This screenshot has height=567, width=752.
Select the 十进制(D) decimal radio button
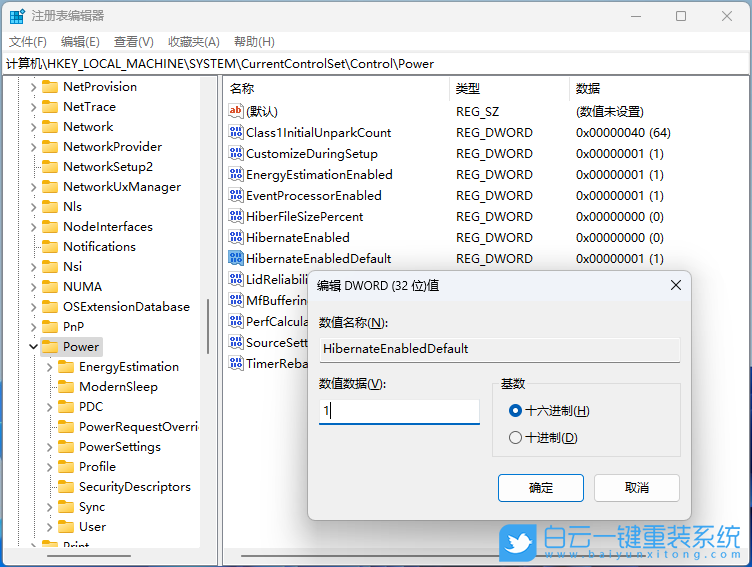[515, 437]
